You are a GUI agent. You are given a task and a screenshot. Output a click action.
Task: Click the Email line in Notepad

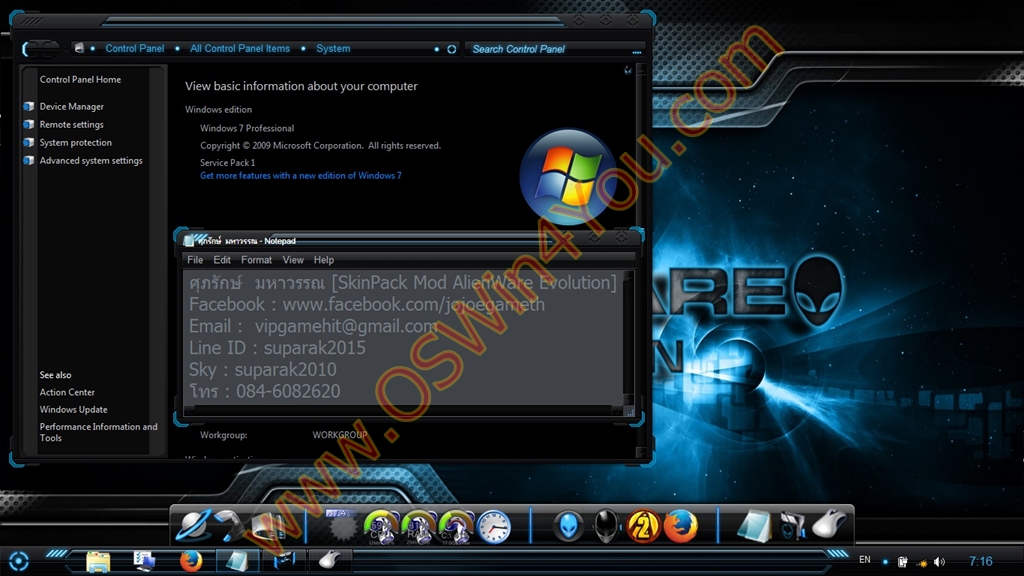313,326
